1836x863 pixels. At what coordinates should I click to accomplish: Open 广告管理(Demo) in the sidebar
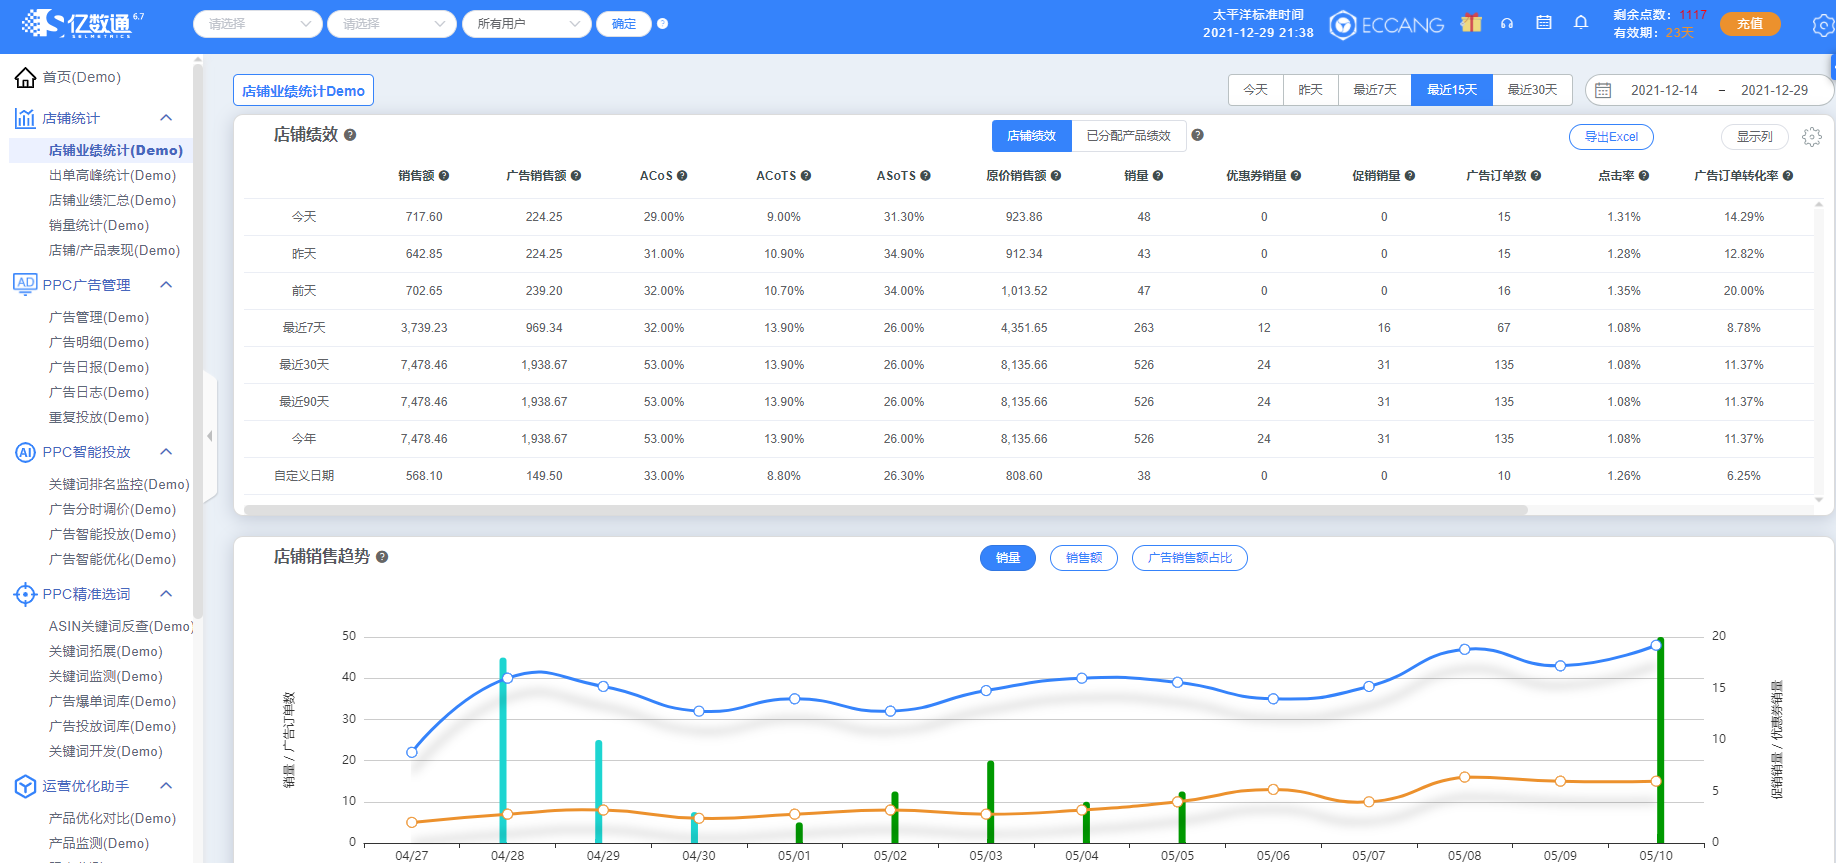tap(99, 317)
